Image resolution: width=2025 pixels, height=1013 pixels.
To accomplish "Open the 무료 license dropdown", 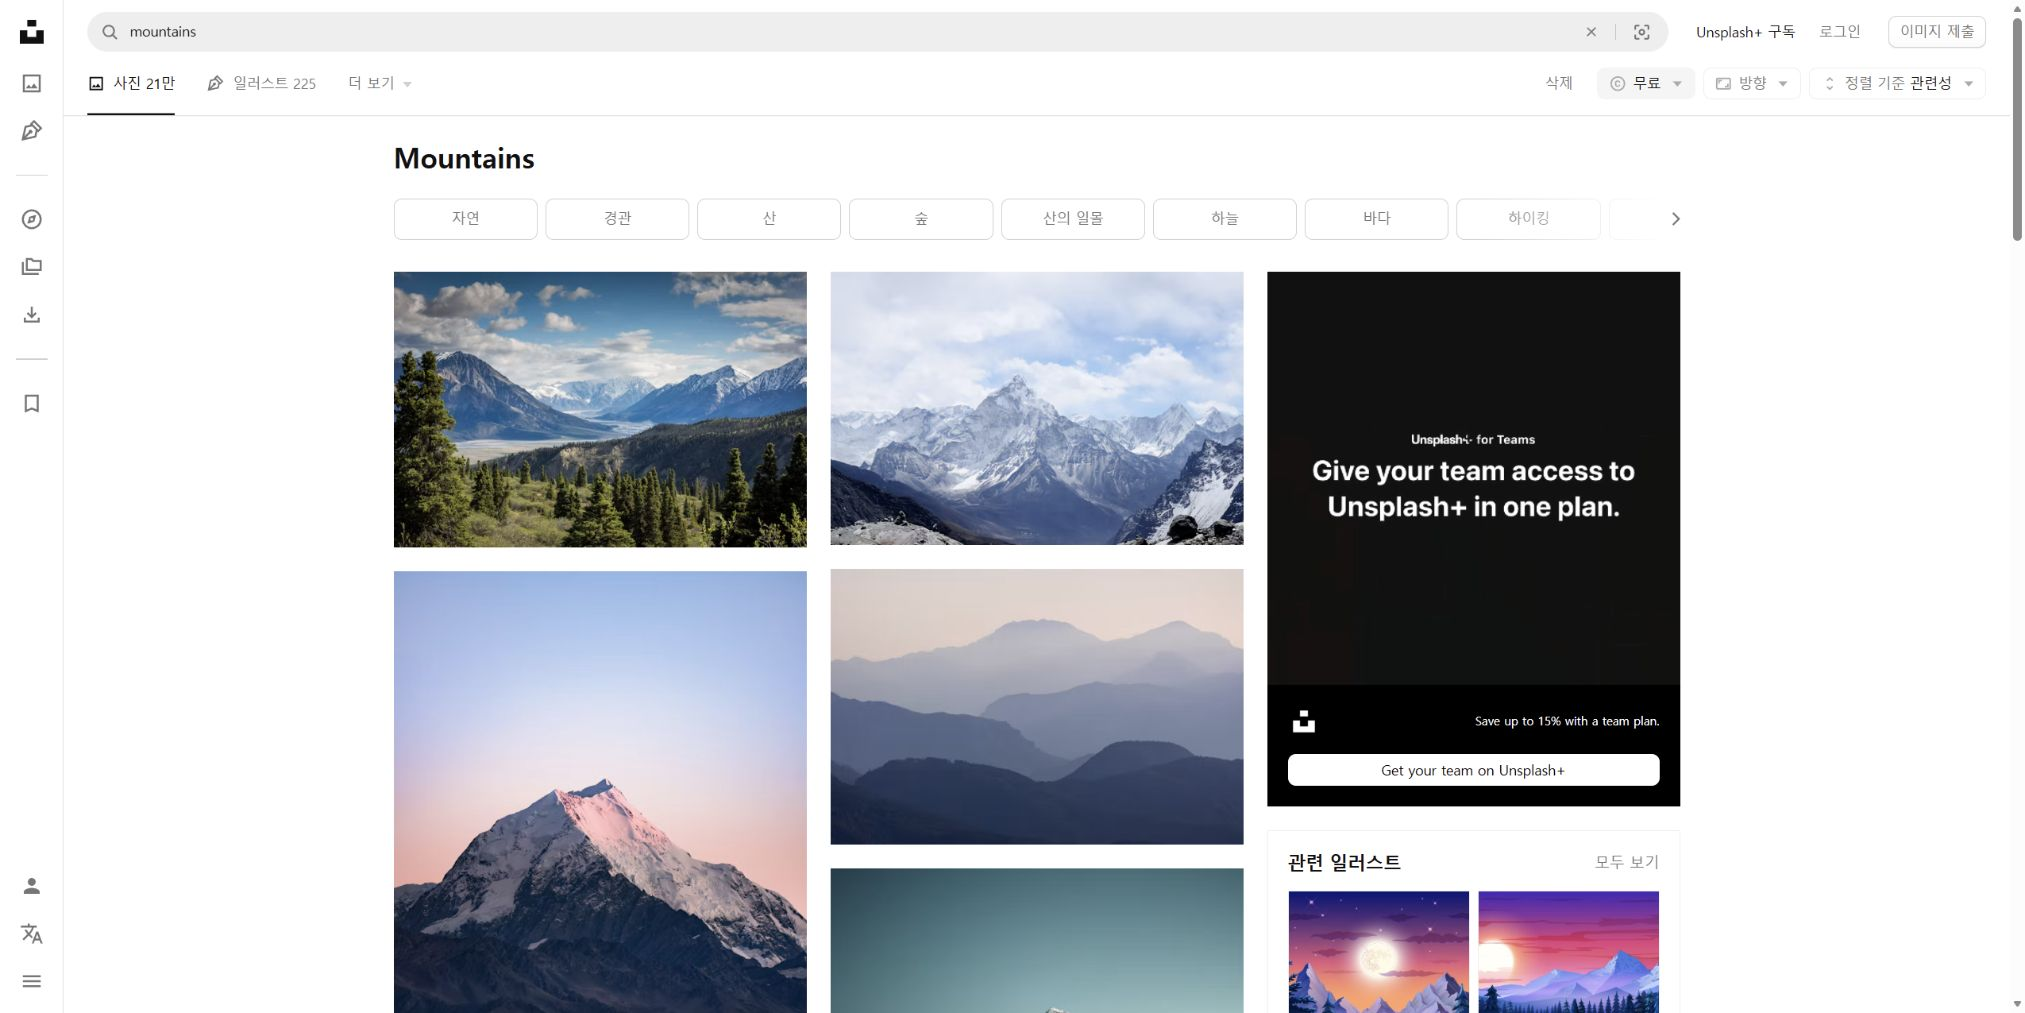I will tap(1646, 83).
